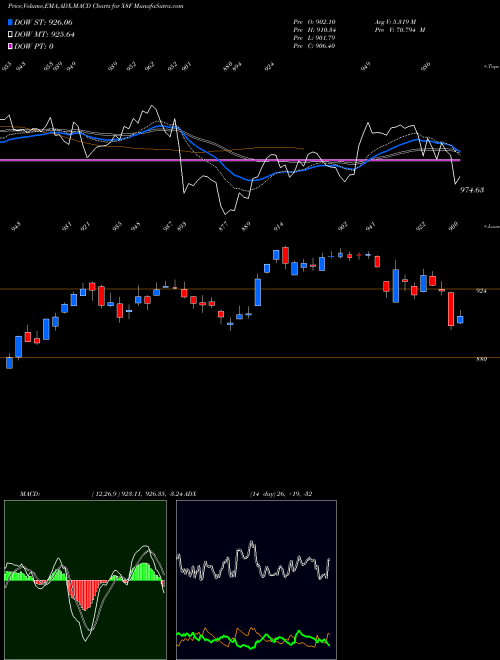Click the ADX (14 day) values text
Image resolution: width=500 pixels, height=660 pixels.
(281, 494)
